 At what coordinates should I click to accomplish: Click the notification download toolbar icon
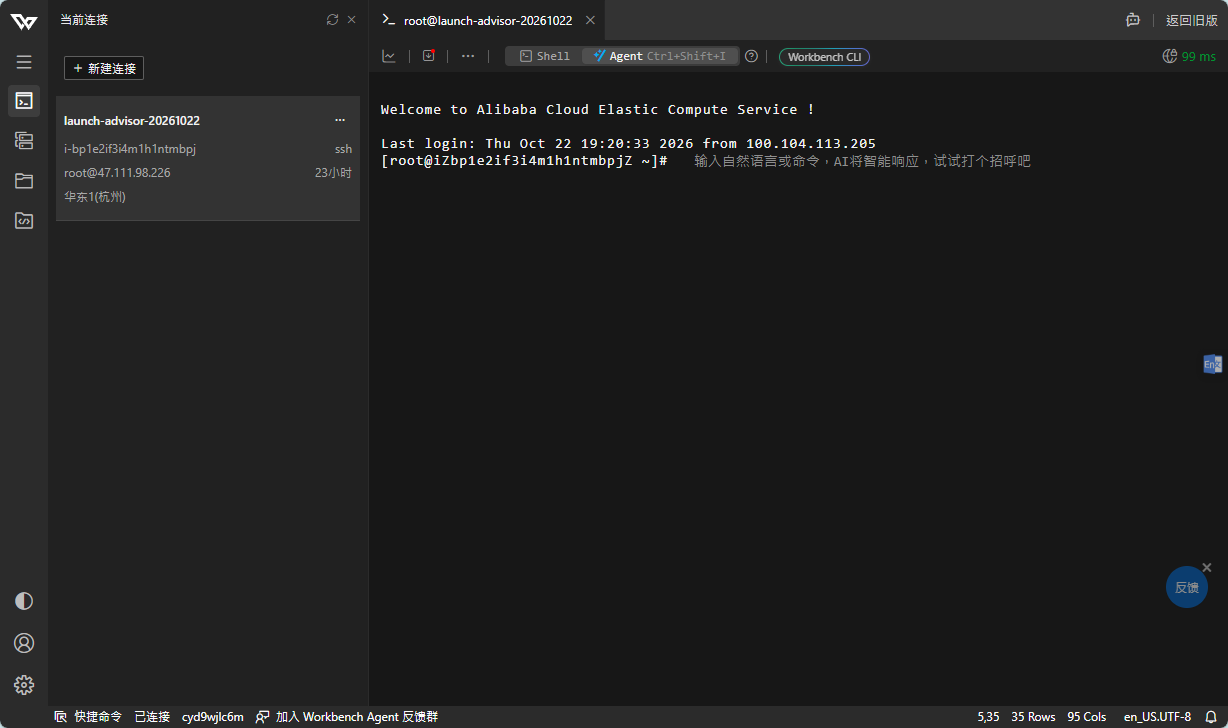(429, 56)
